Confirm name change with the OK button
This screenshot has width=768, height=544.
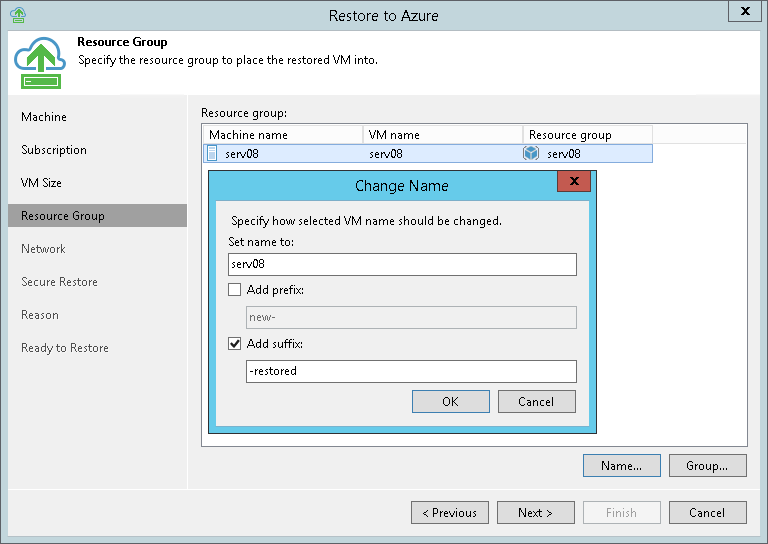(x=450, y=401)
